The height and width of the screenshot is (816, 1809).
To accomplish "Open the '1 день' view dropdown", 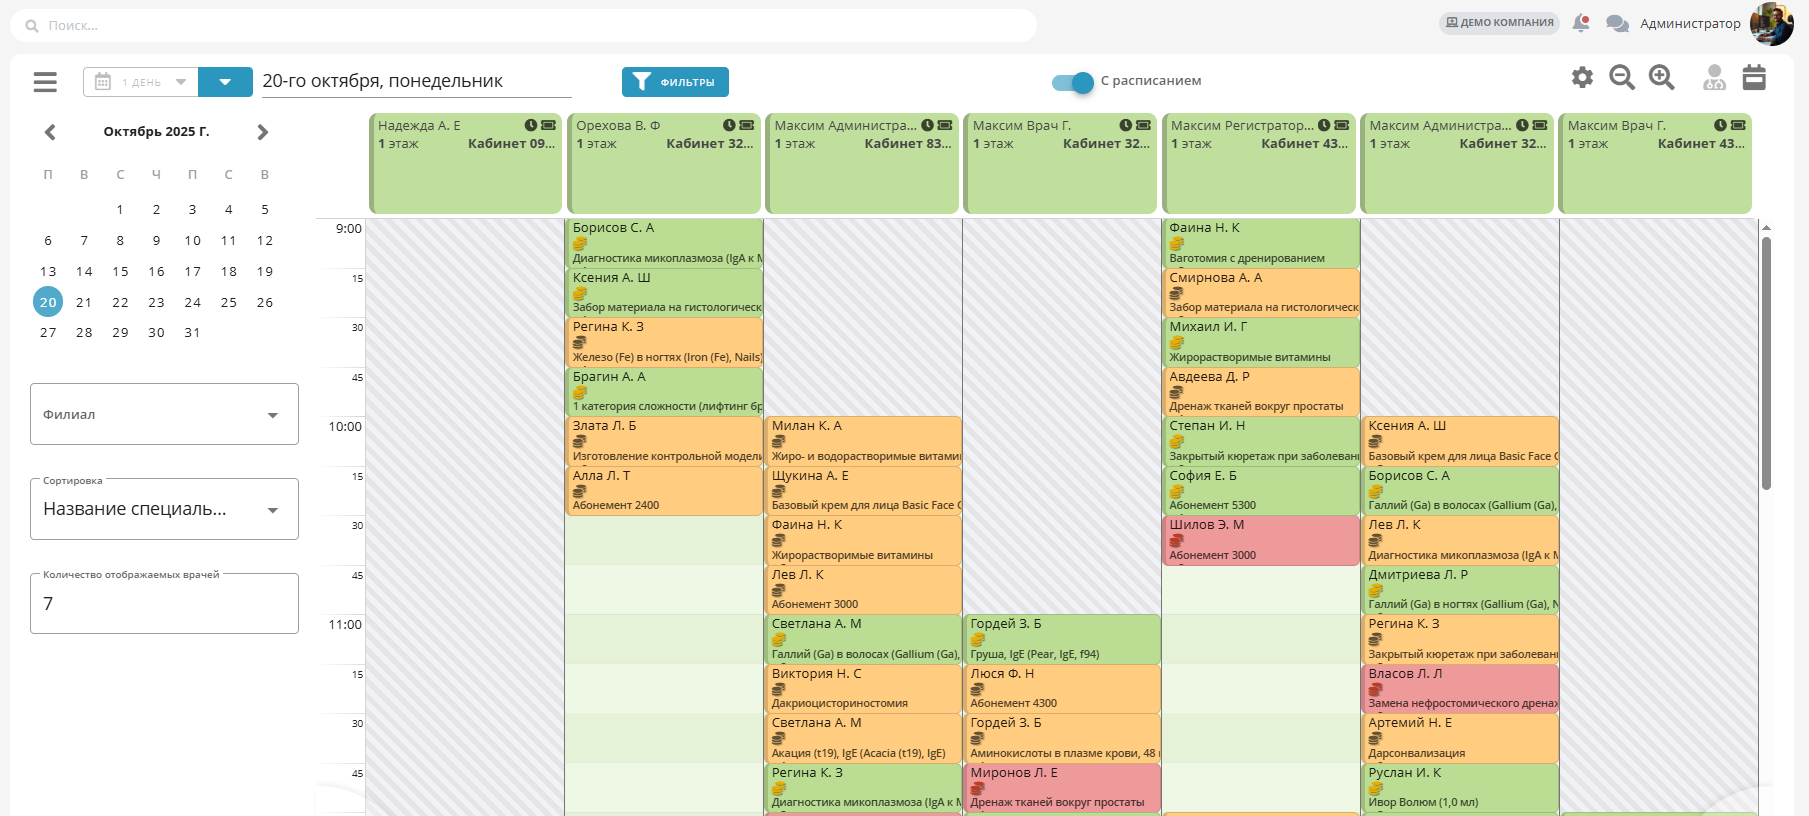I will (140, 82).
